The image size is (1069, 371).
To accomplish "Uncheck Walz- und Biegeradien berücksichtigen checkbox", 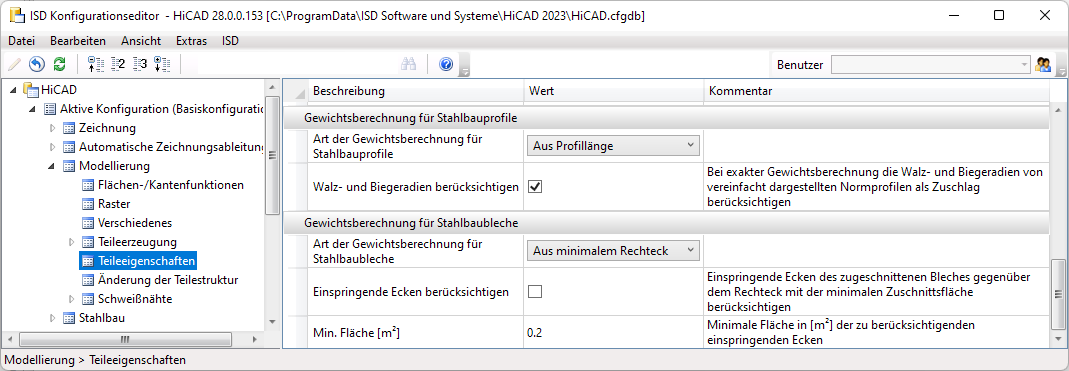I will pyautogui.click(x=535, y=187).
